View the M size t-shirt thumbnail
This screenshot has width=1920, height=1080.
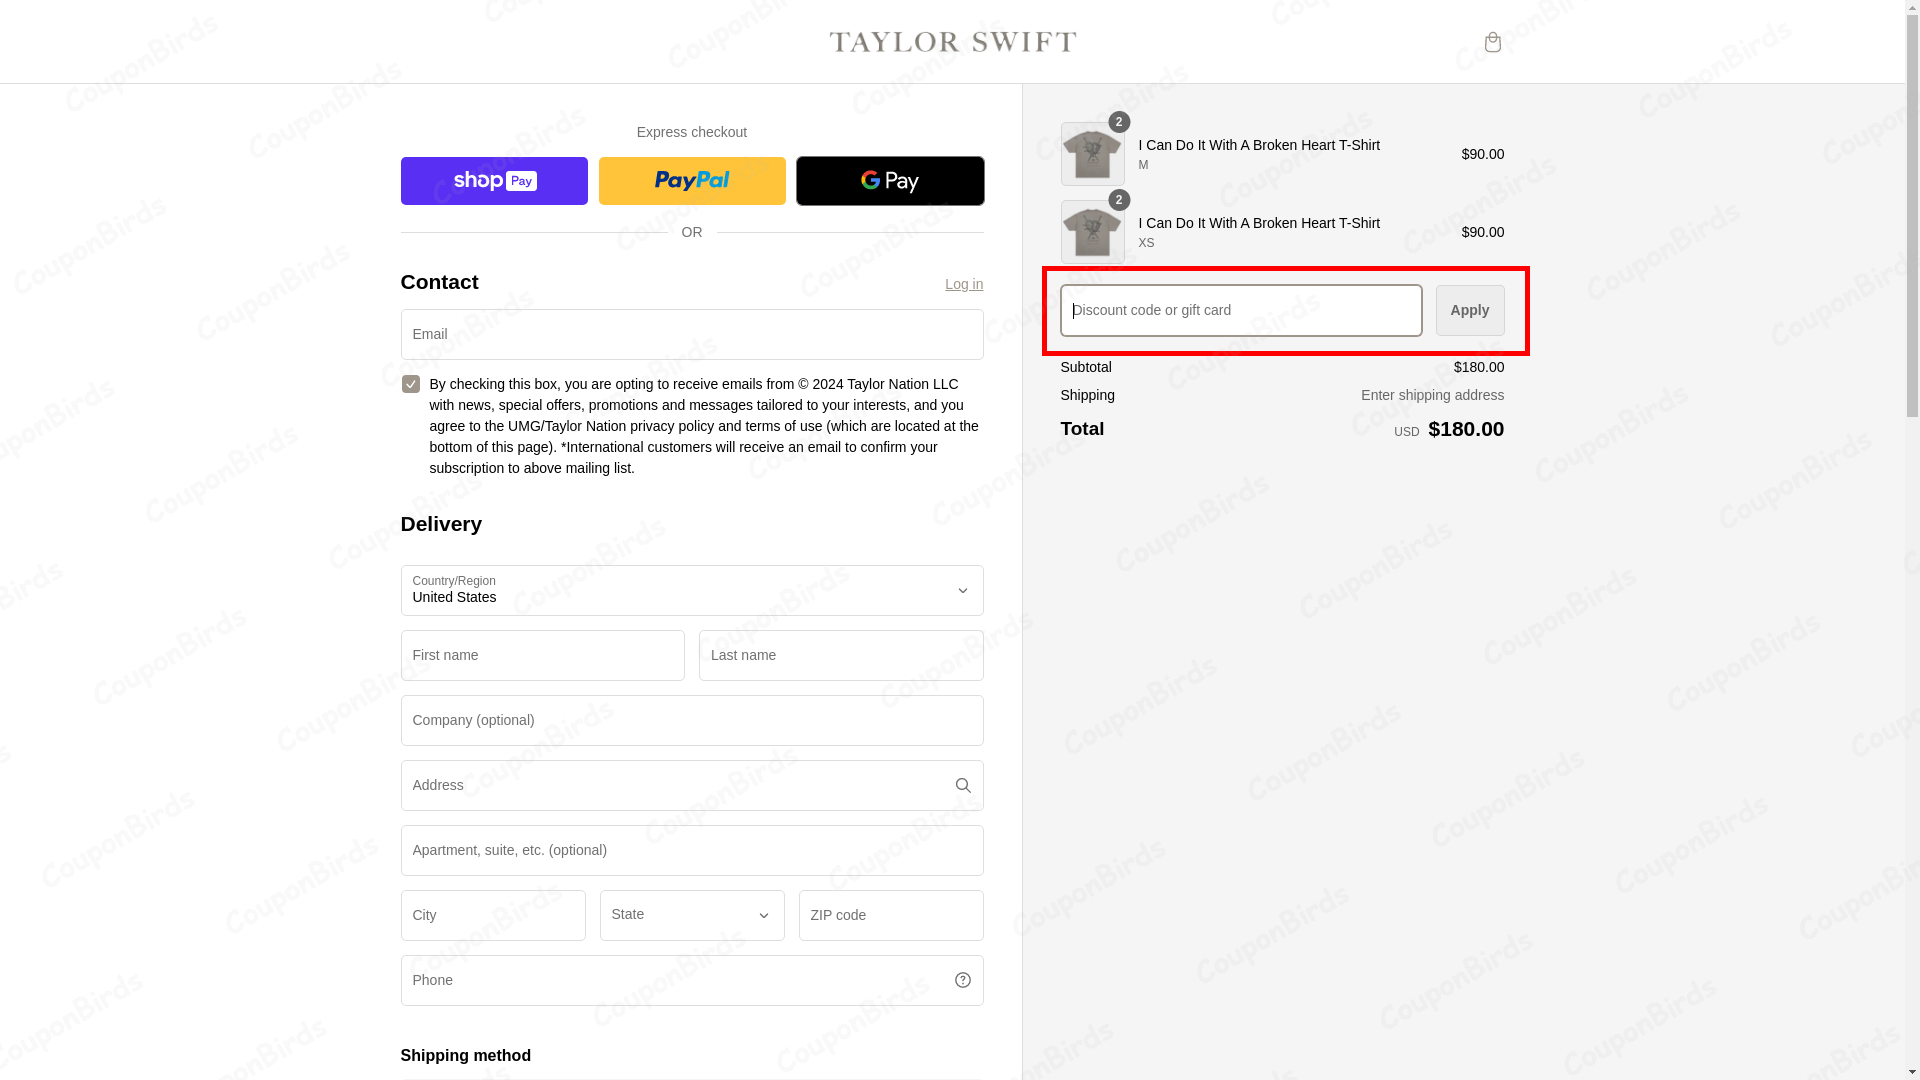click(x=1091, y=154)
